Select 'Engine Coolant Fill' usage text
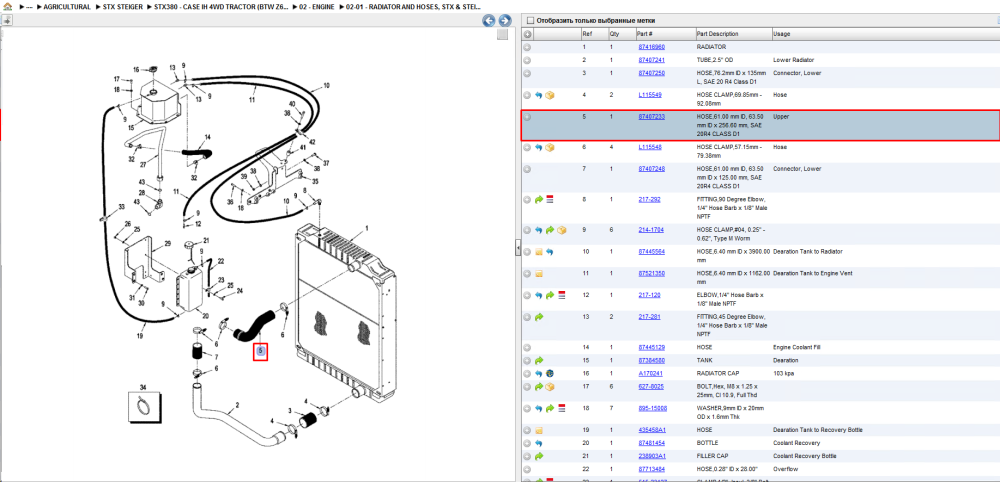This screenshot has width=1000, height=482. [x=799, y=347]
